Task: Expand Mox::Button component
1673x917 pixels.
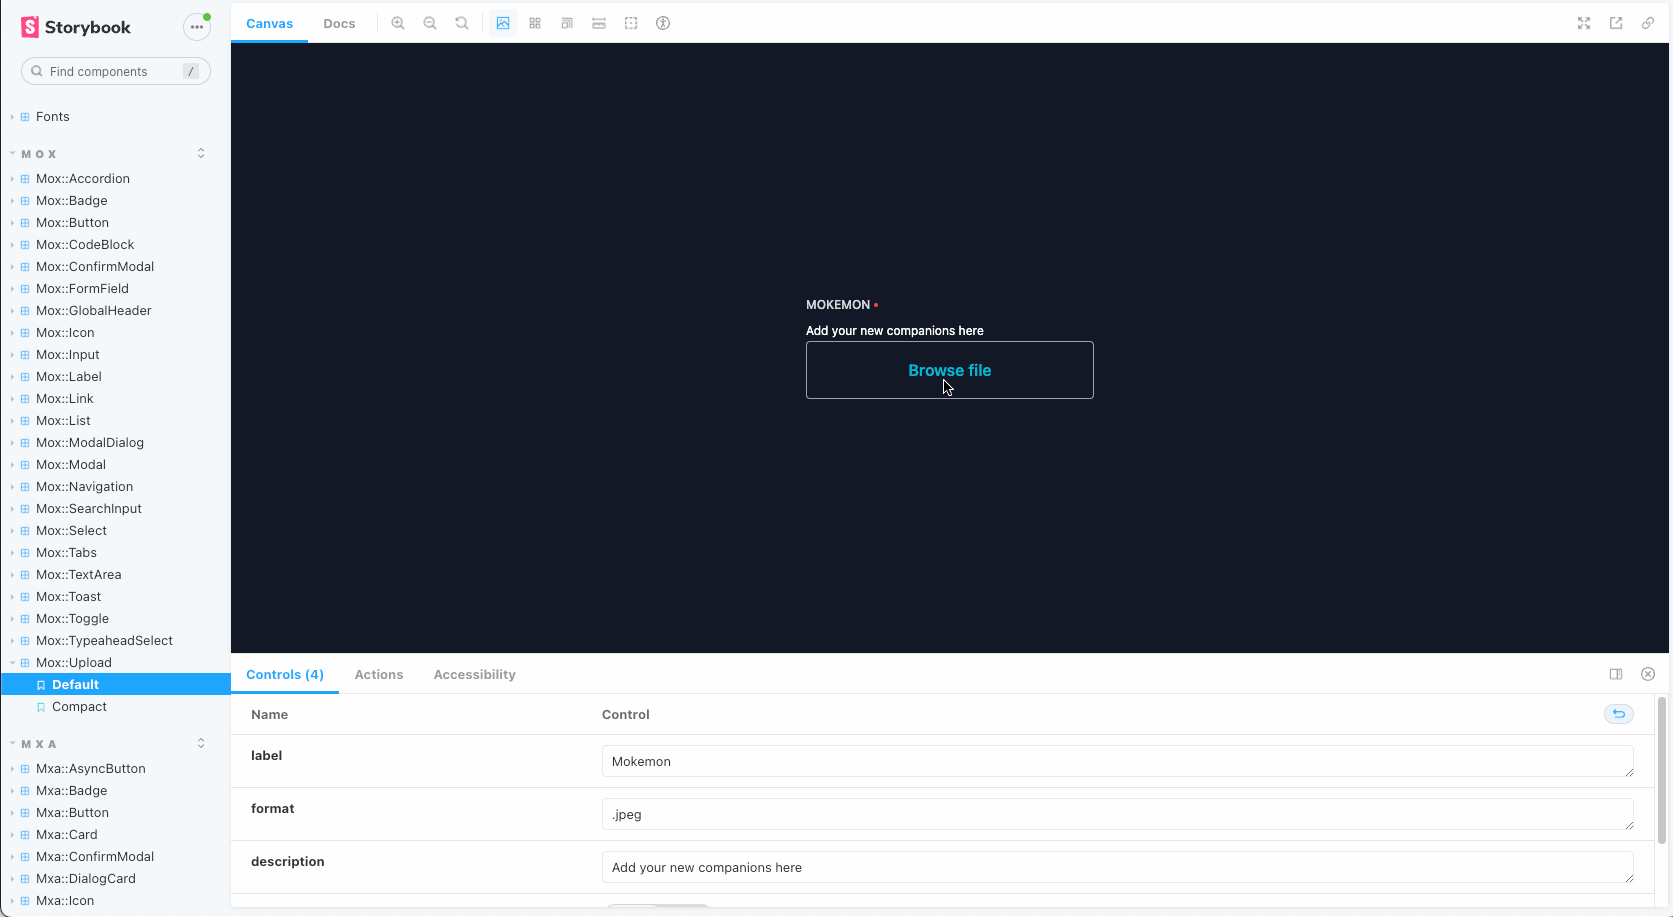Action: point(72,223)
